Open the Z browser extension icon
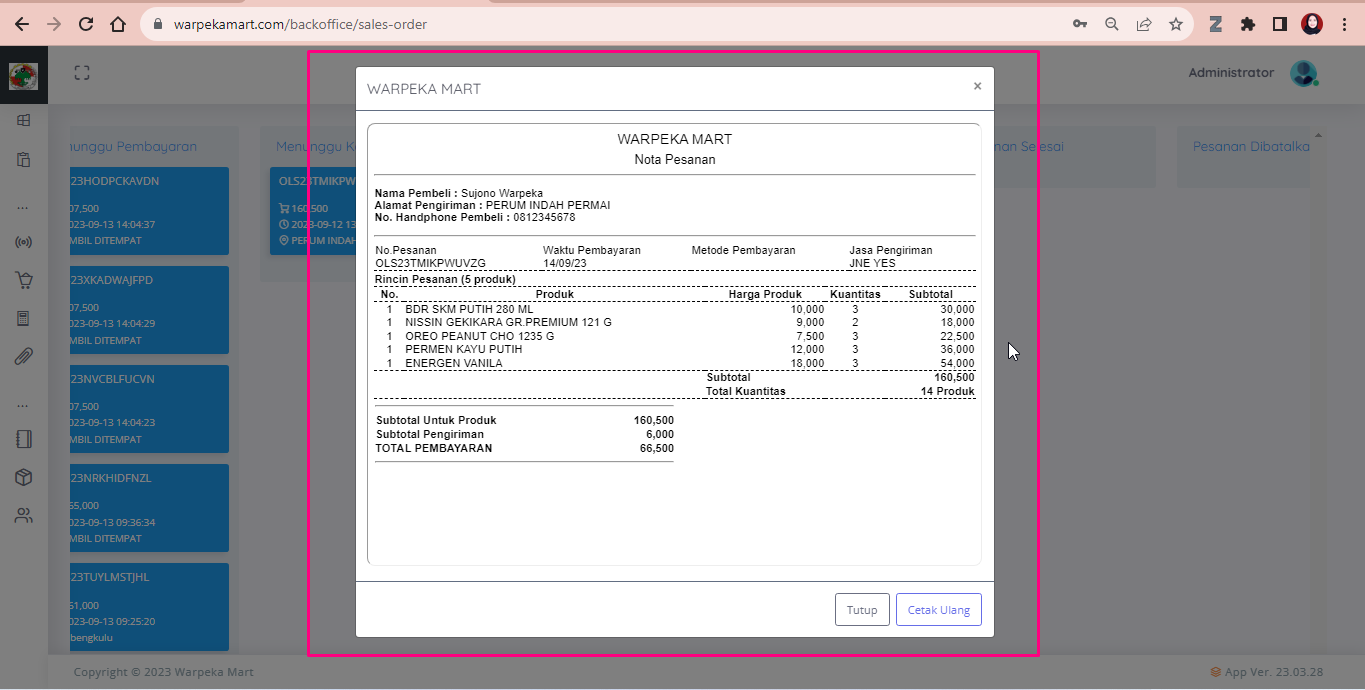This screenshot has width=1365, height=690. click(x=1216, y=24)
